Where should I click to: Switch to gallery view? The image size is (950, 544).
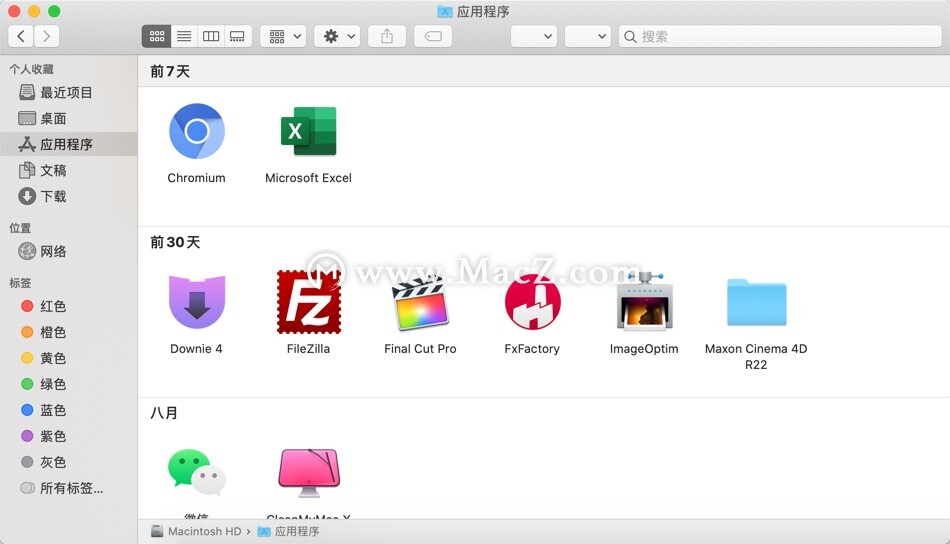pyautogui.click(x=238, y=36)
